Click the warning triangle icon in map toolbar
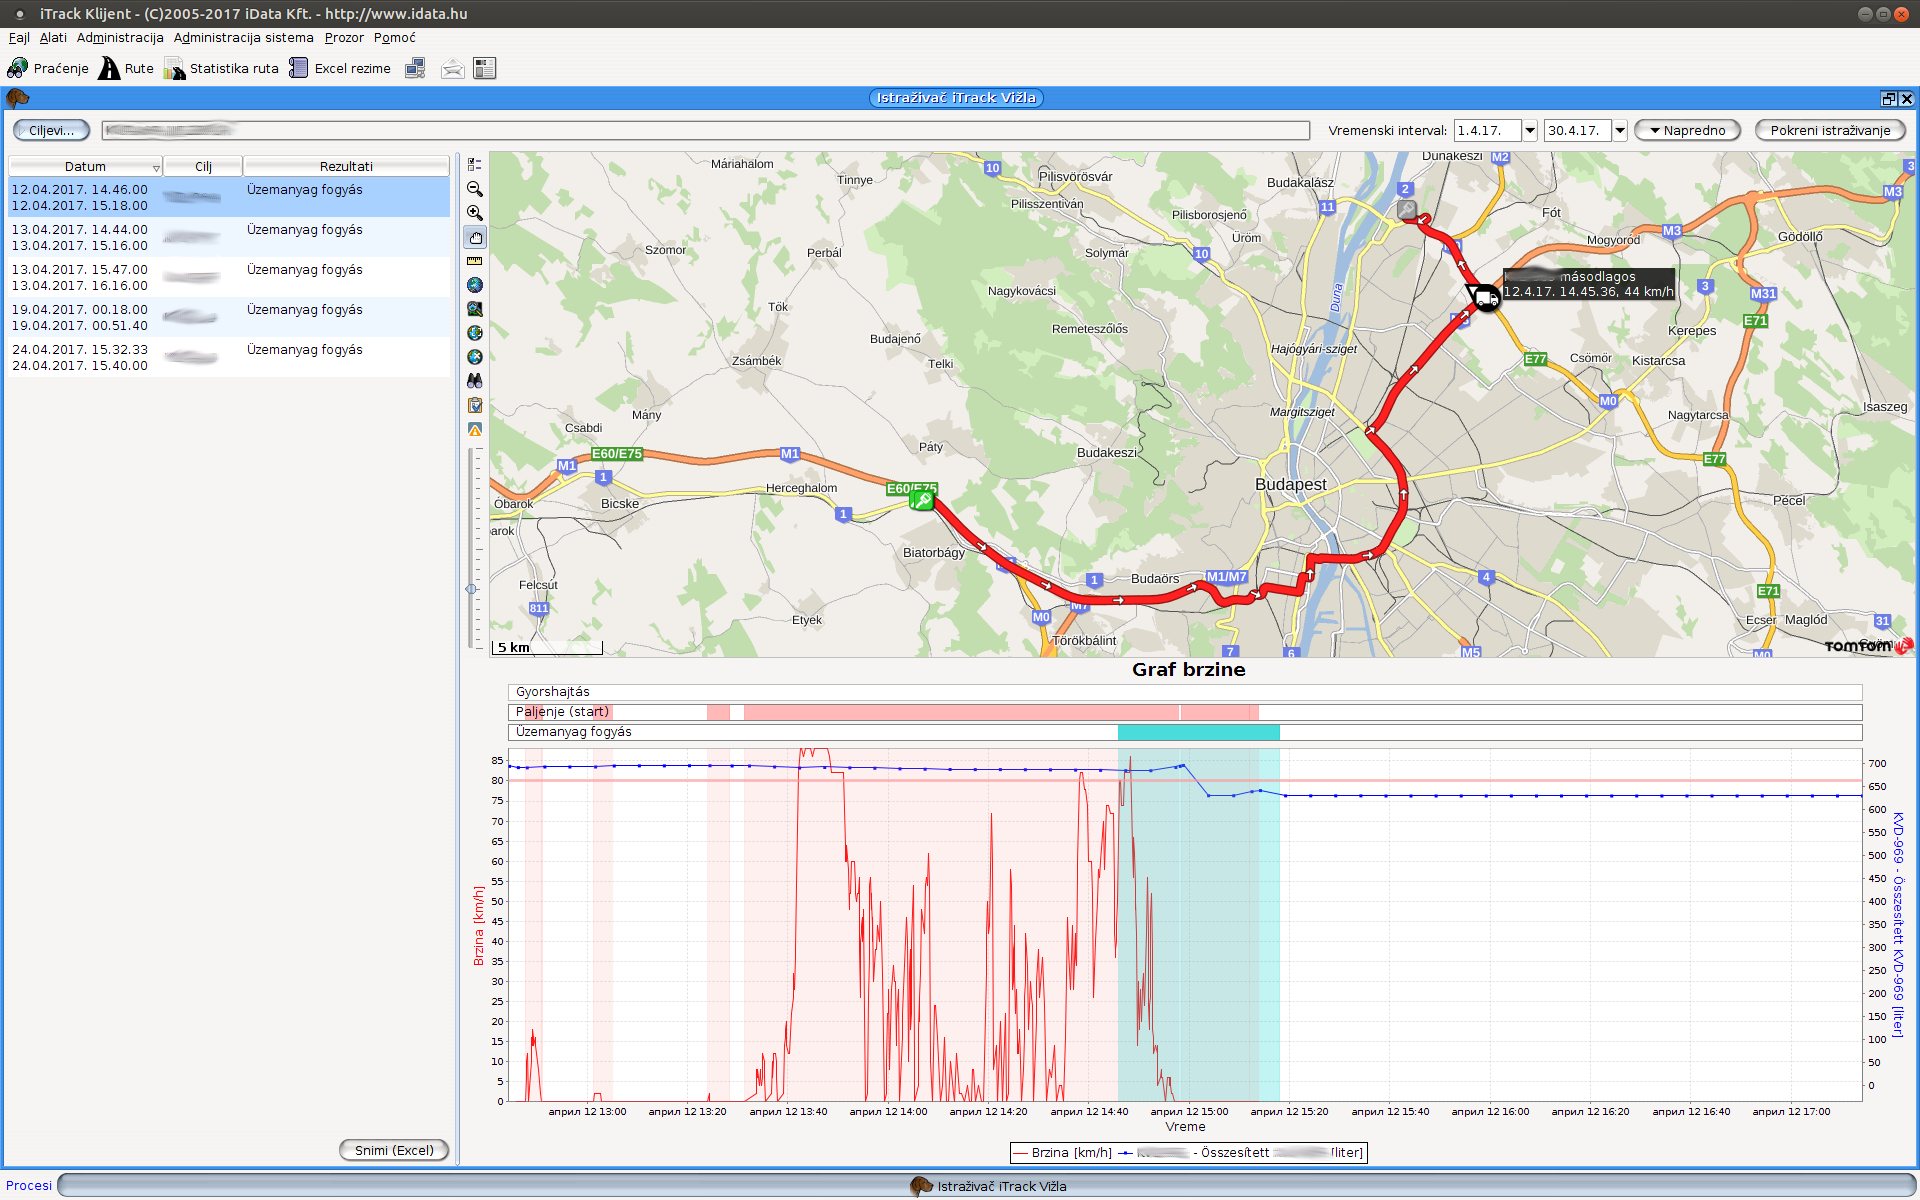Screen dimensions: 1920x1200 click(x=475, y=429)
